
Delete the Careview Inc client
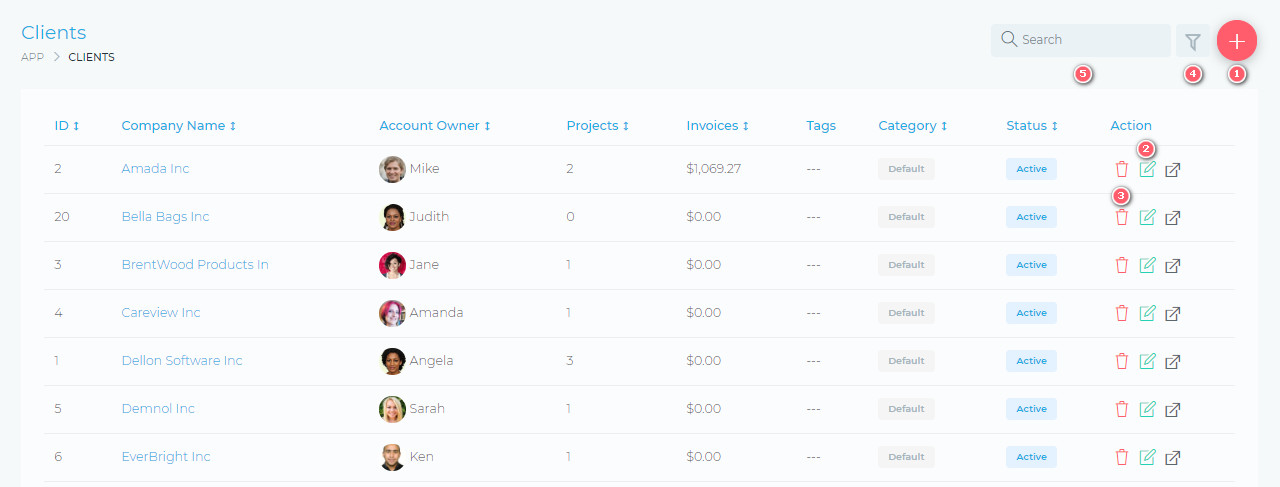pos(1122,314)
